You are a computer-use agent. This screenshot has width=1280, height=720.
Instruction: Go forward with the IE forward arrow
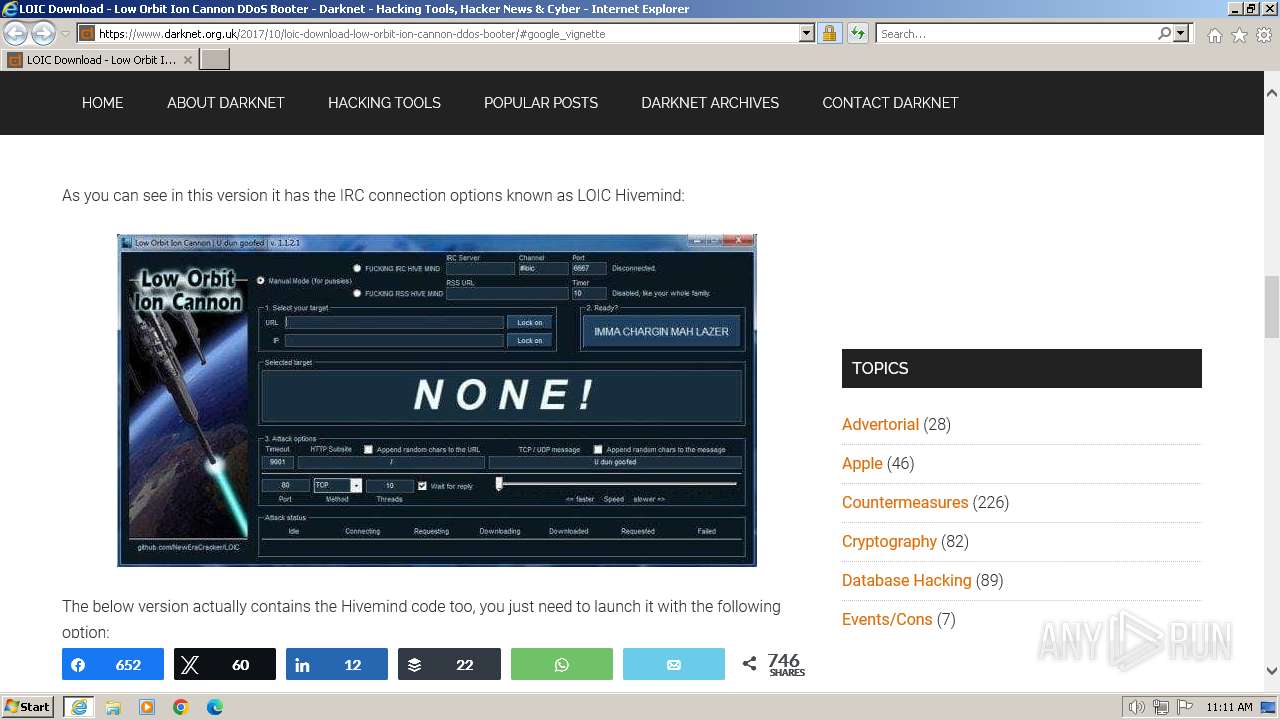click(x=43, y=33)
